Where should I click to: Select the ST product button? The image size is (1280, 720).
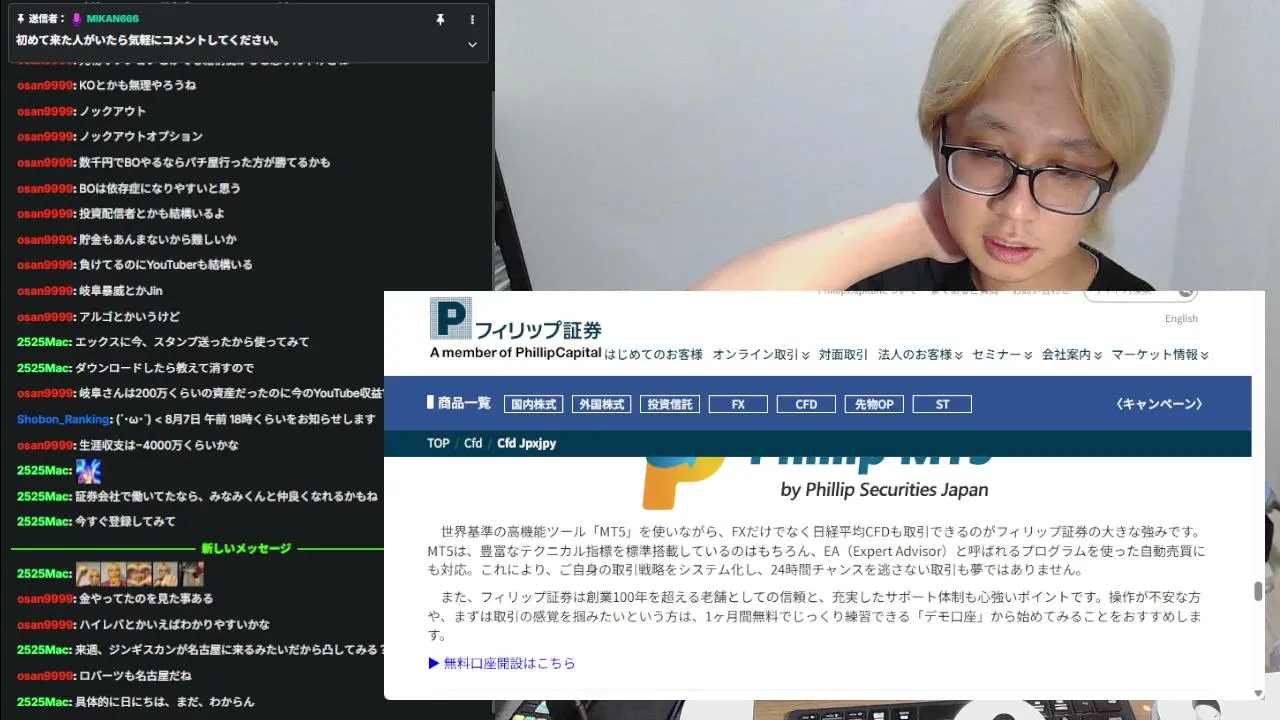pyautogui.click(x=942, y=404)
